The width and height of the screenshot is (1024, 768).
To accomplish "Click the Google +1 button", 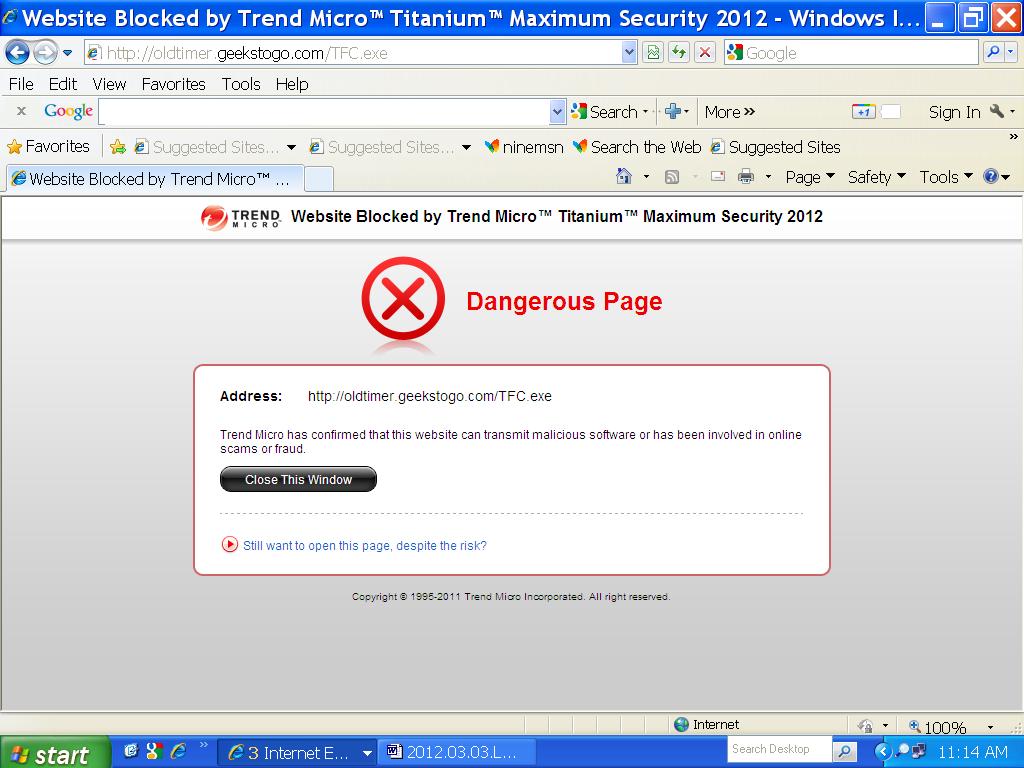I will pos(863,112).
